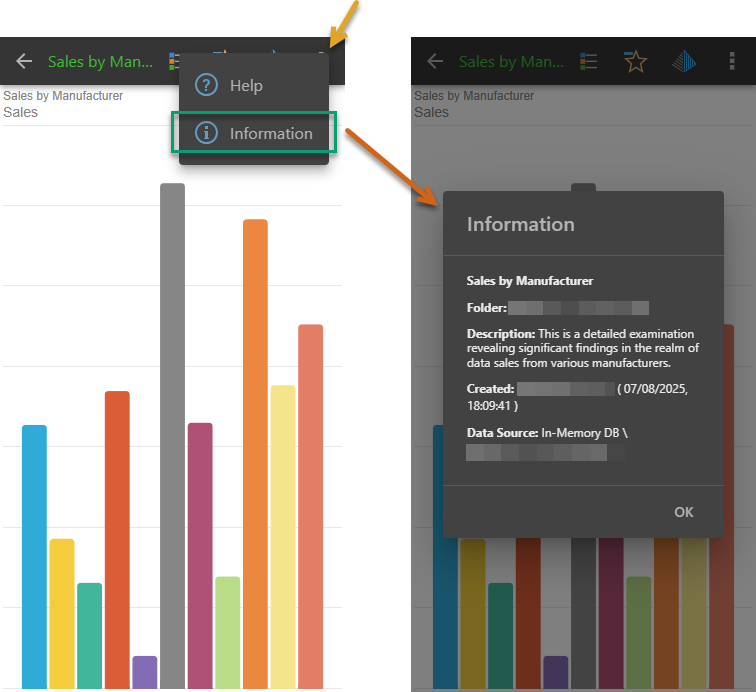The height and width of the screenshot is (692, 756).
Task: Click the salmon bar at the left chart's right edge
Action: [310, 506]
